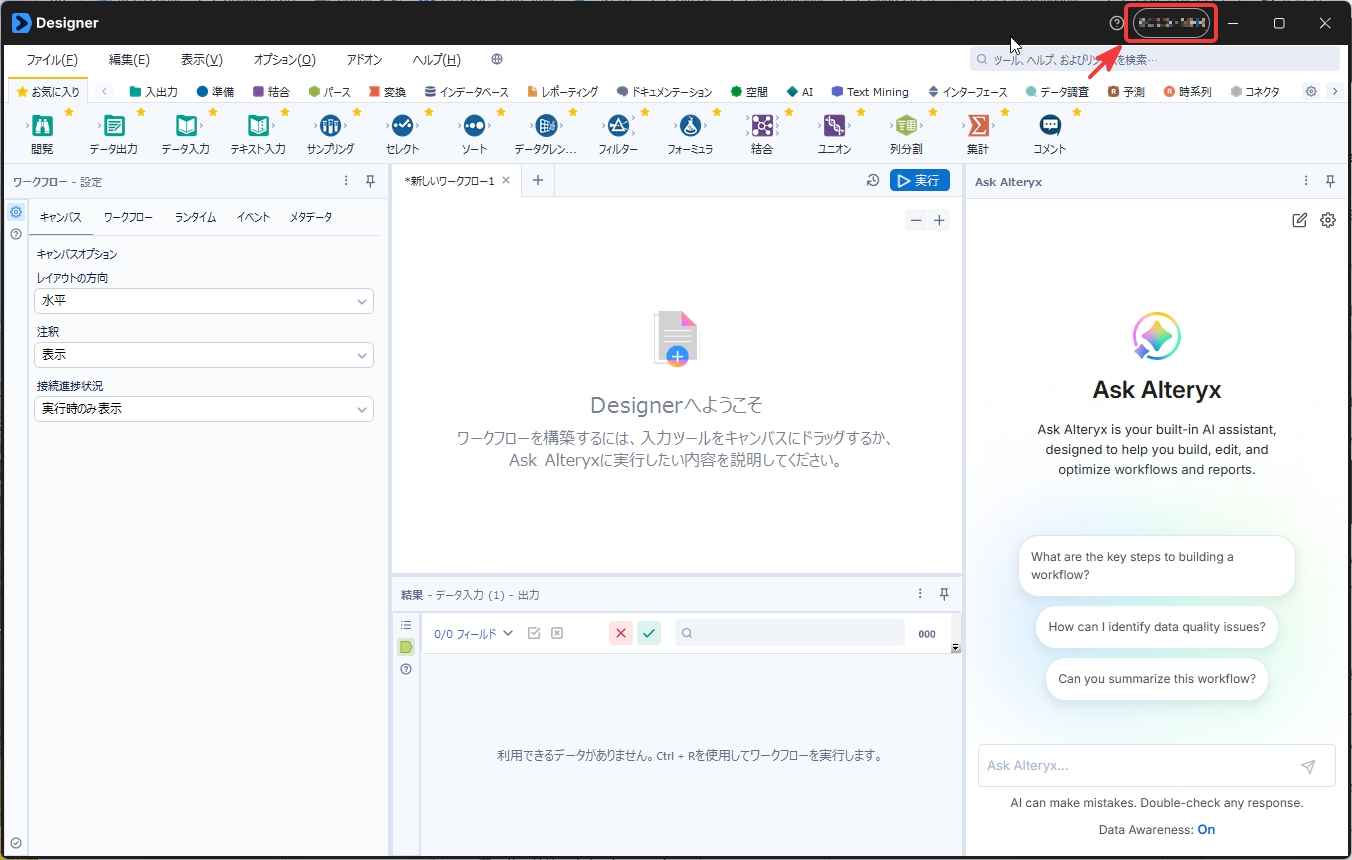
Task: Click "What are the key steps" suggestion
Action: pyautogui.click(x=1157, y=566)
